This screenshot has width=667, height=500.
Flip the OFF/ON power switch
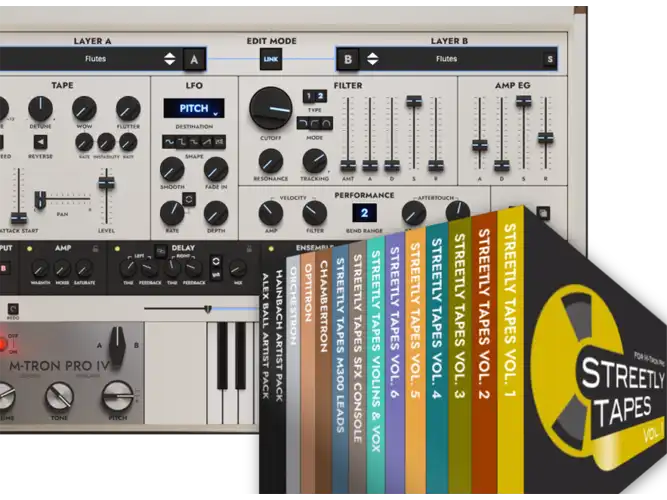(3, 344)
